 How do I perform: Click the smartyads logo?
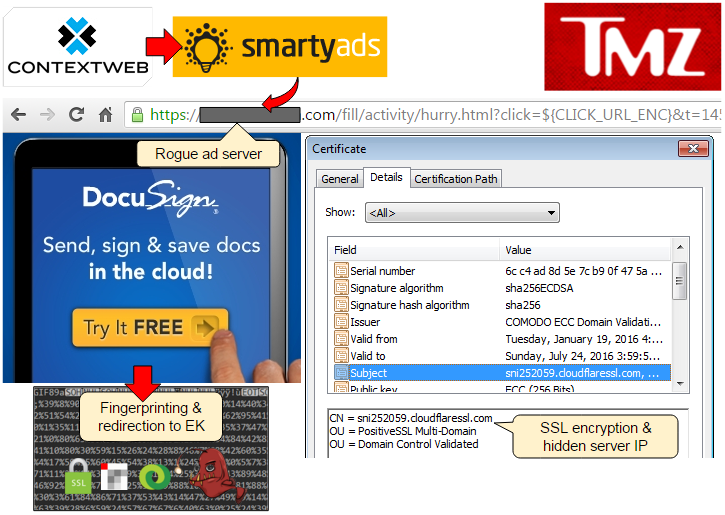[280, 47]
